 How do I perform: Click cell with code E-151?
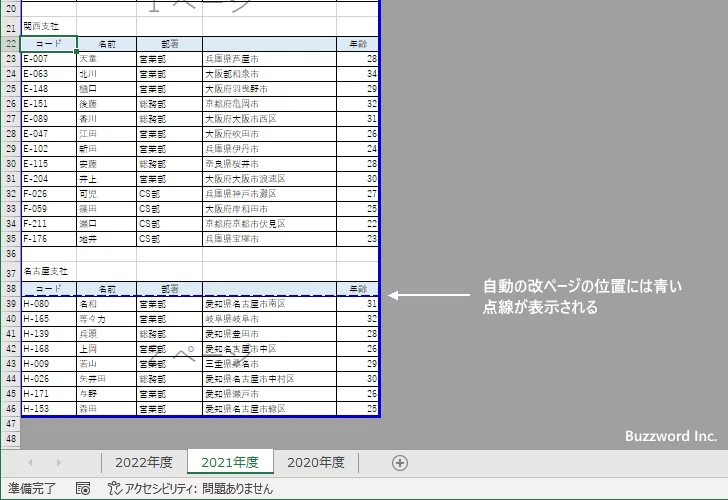tap(49, 104)
